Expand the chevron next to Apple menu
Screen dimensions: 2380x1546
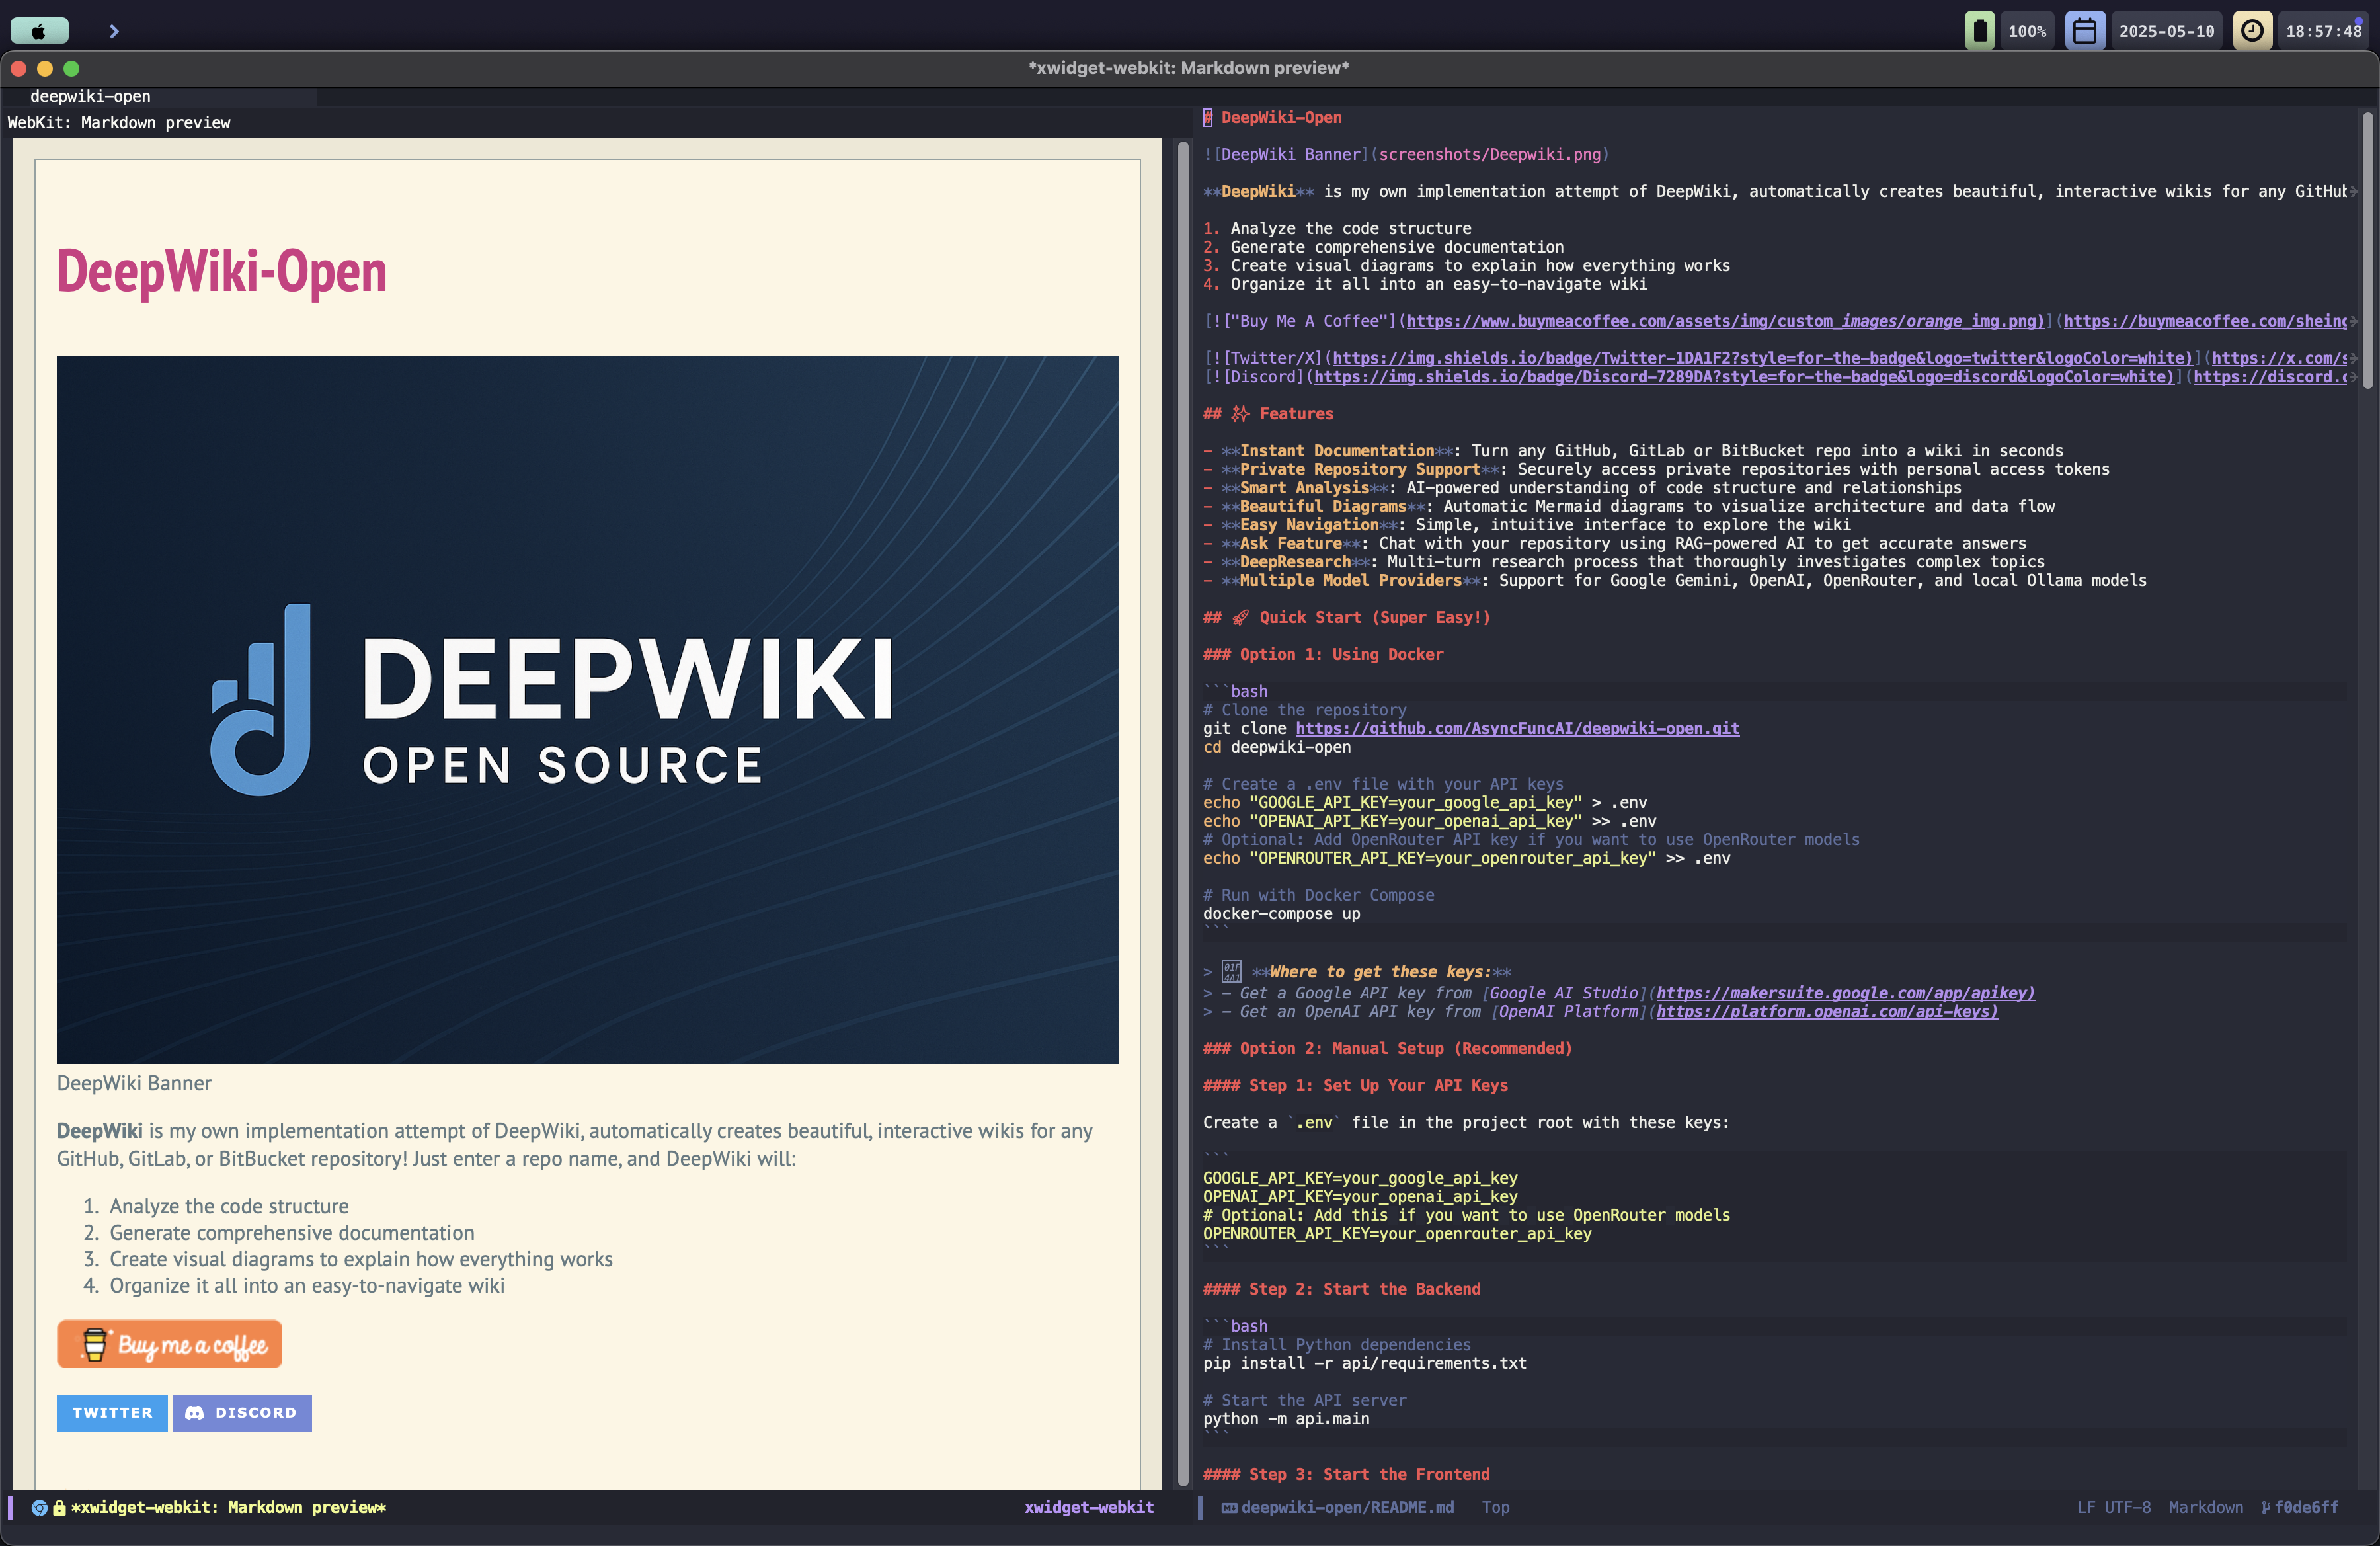pyautogui.click(x=114, y=31)
